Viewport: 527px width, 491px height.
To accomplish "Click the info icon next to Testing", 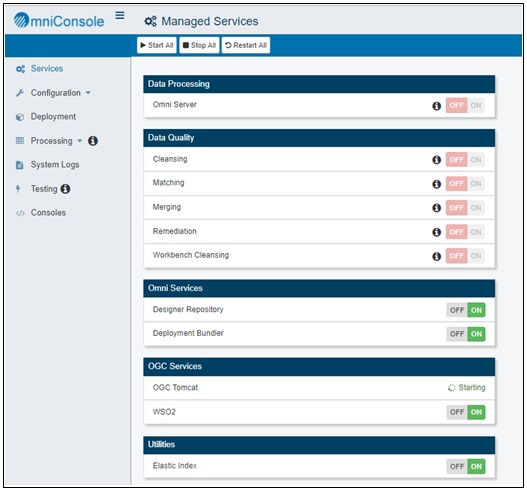I will point(65,189).
